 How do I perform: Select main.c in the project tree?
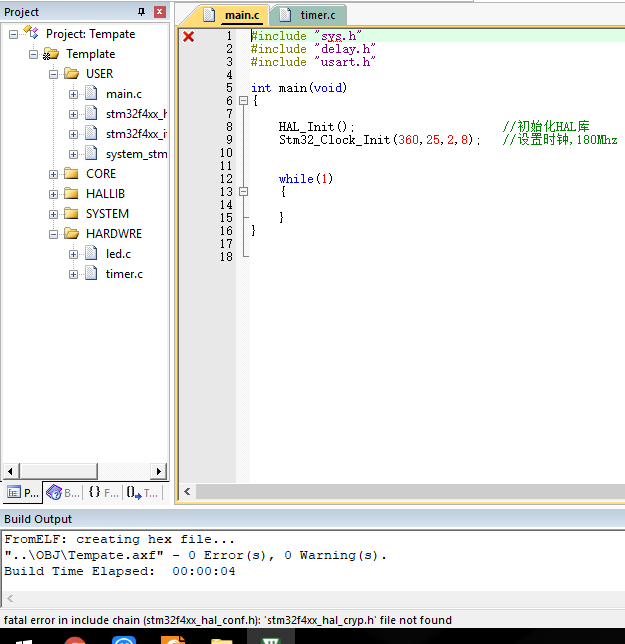[x=124, y=94]
